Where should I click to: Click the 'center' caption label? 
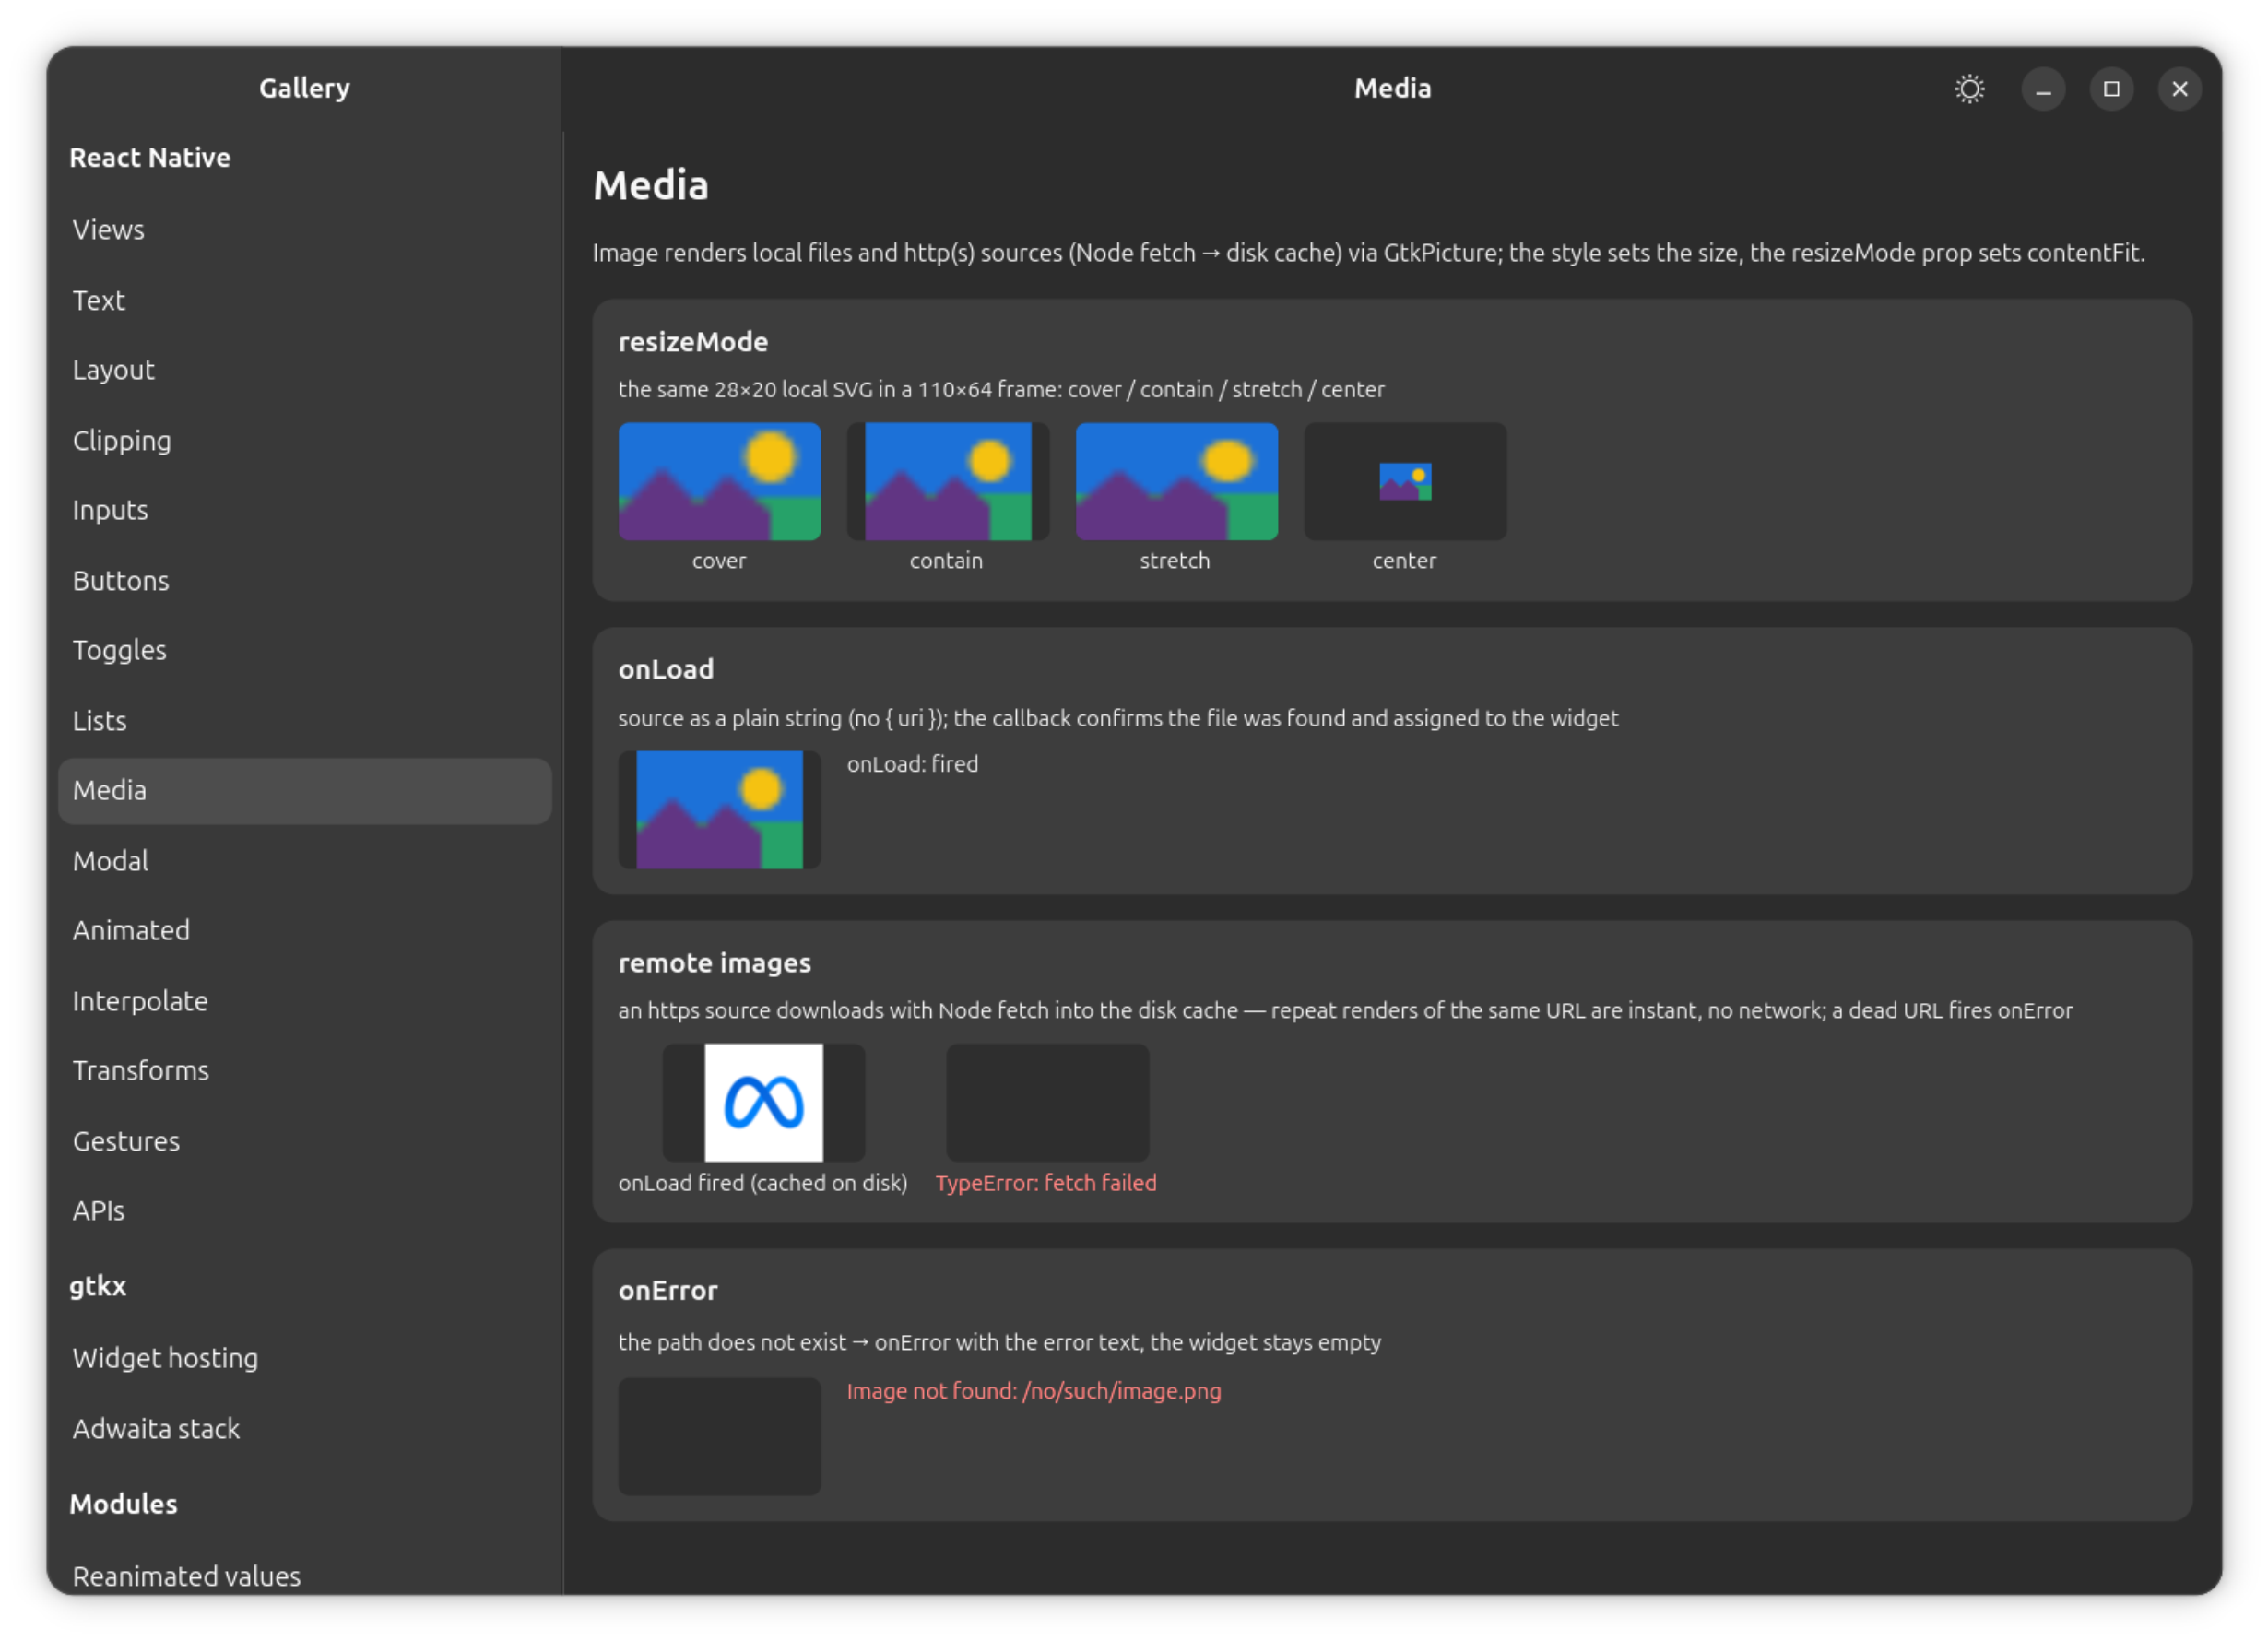point(1404,560)
